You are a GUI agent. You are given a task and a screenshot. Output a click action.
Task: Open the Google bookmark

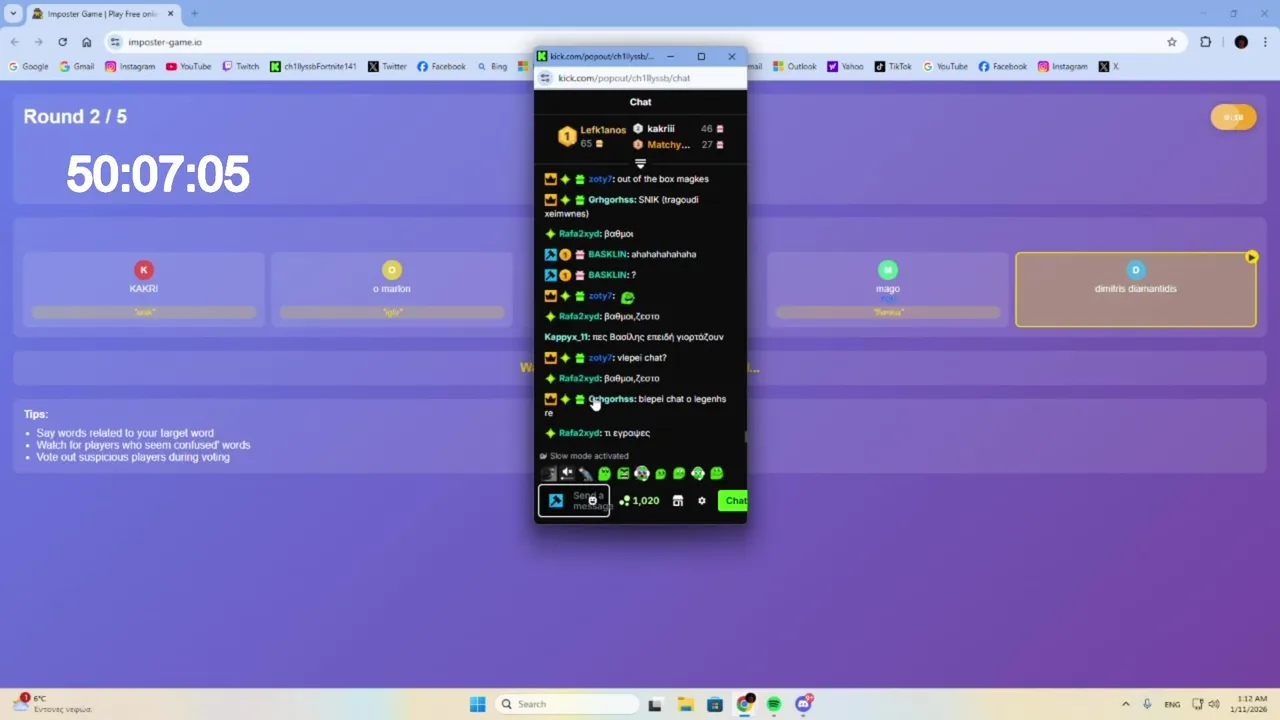coord(28,67)
